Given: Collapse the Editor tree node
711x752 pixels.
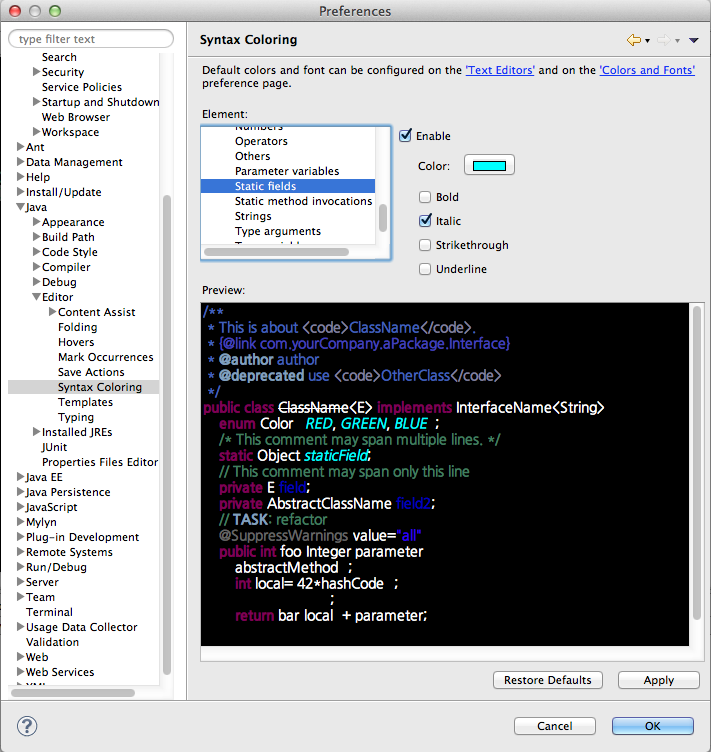Looking at the screenshot, I should (36, 297).
